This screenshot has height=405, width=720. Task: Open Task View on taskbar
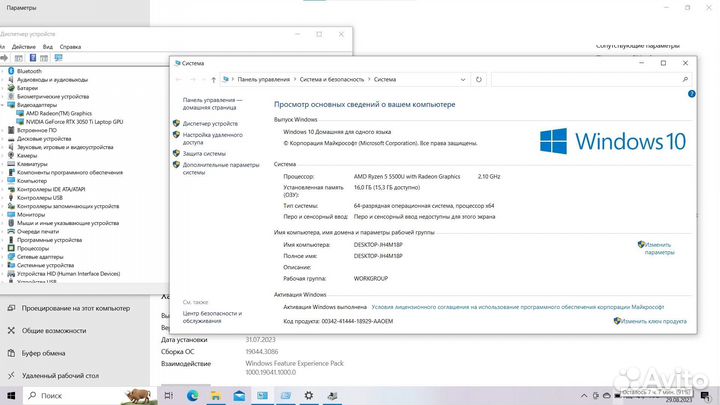point(169,395)
